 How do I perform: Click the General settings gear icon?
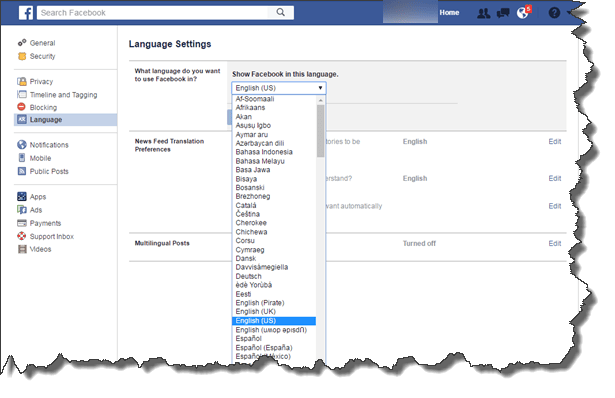click(x=22, y=43)
